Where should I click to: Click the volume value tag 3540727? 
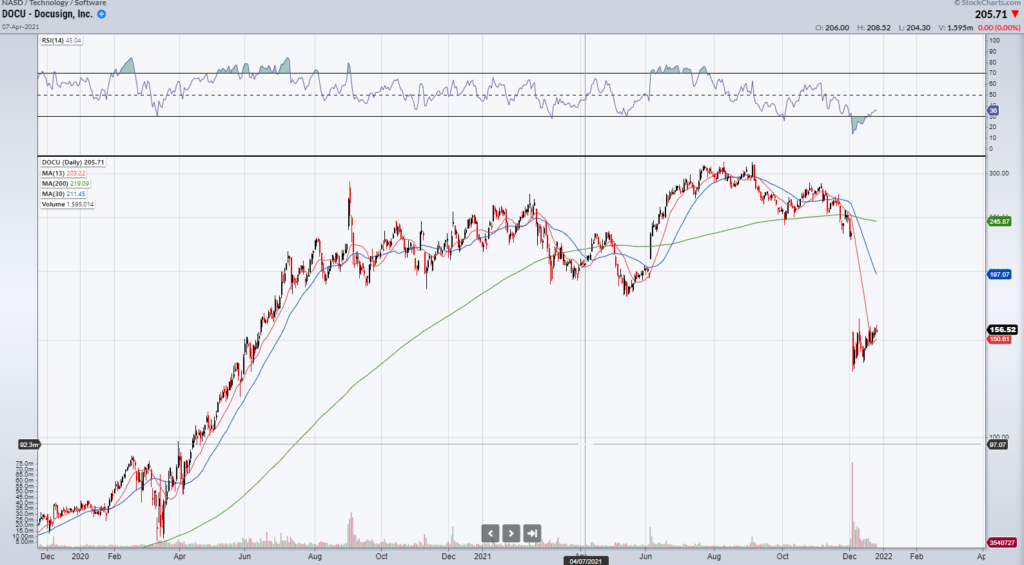tap(1002, 541)
